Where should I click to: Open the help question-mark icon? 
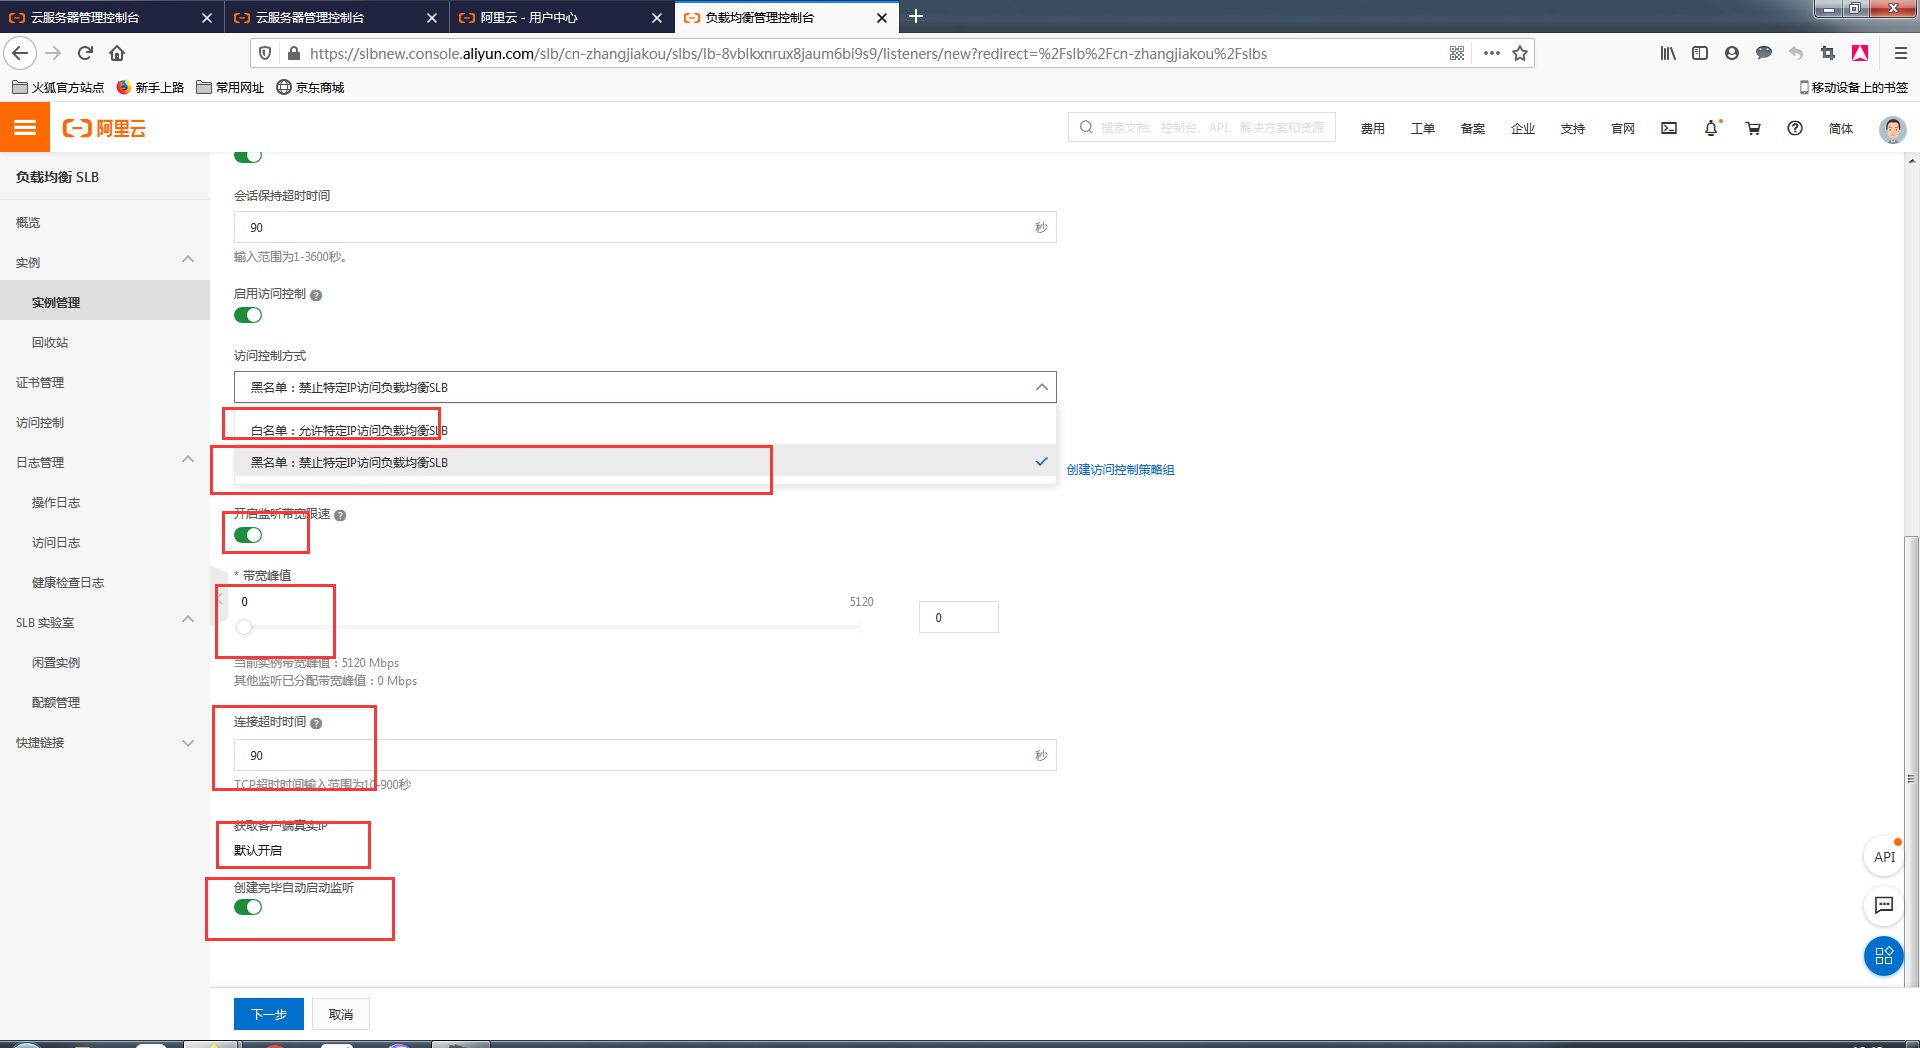[x=1795, y=128]
